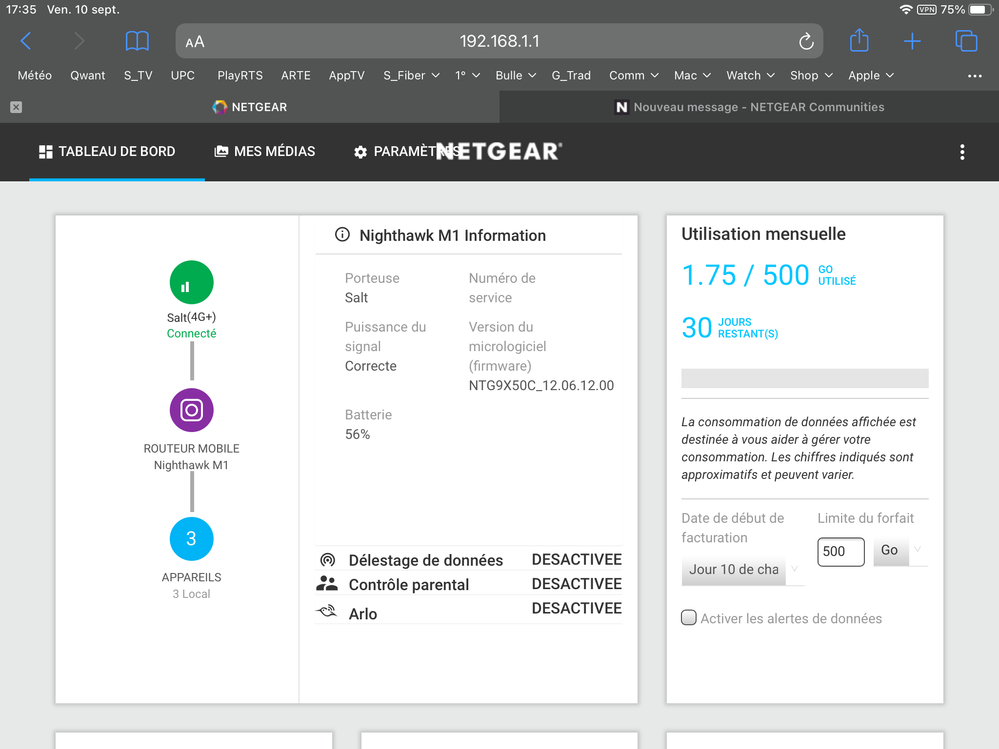Expand the Comm bookmarks folder
The height and width of the screenshot is (749, 999).
click(x=633, y=75)
